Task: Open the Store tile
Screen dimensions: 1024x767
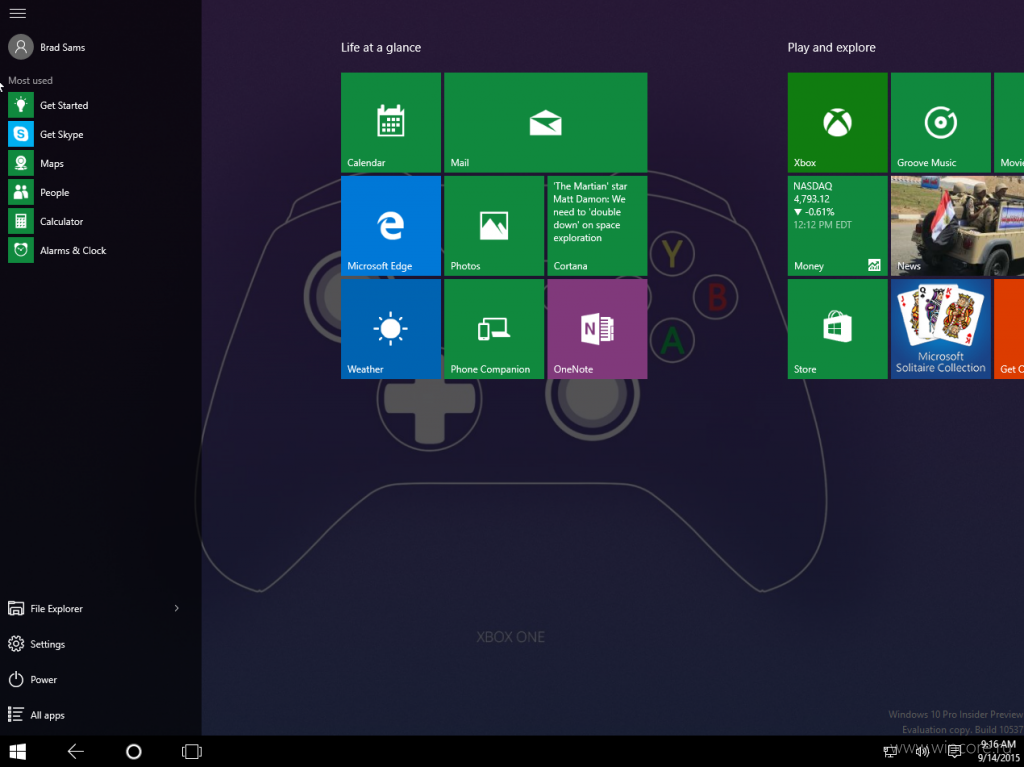Action: click(x=837, y=329)
